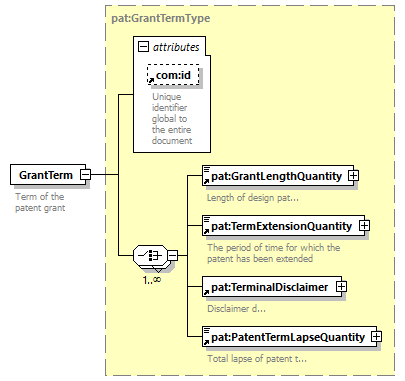
Task: Click reference arrow icon on pat:TerminalDisclaimer
Action: [207, 293]
